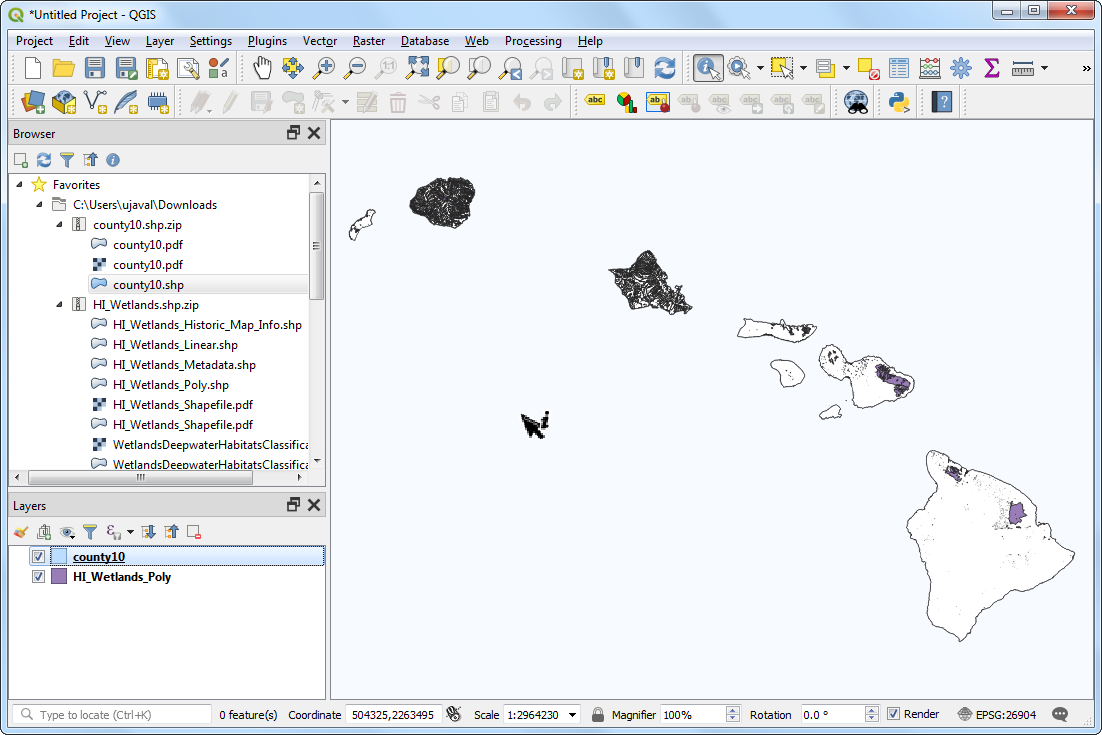Open the layer styling panel paintbrush

pyautogui.click(x=21, y=532)
